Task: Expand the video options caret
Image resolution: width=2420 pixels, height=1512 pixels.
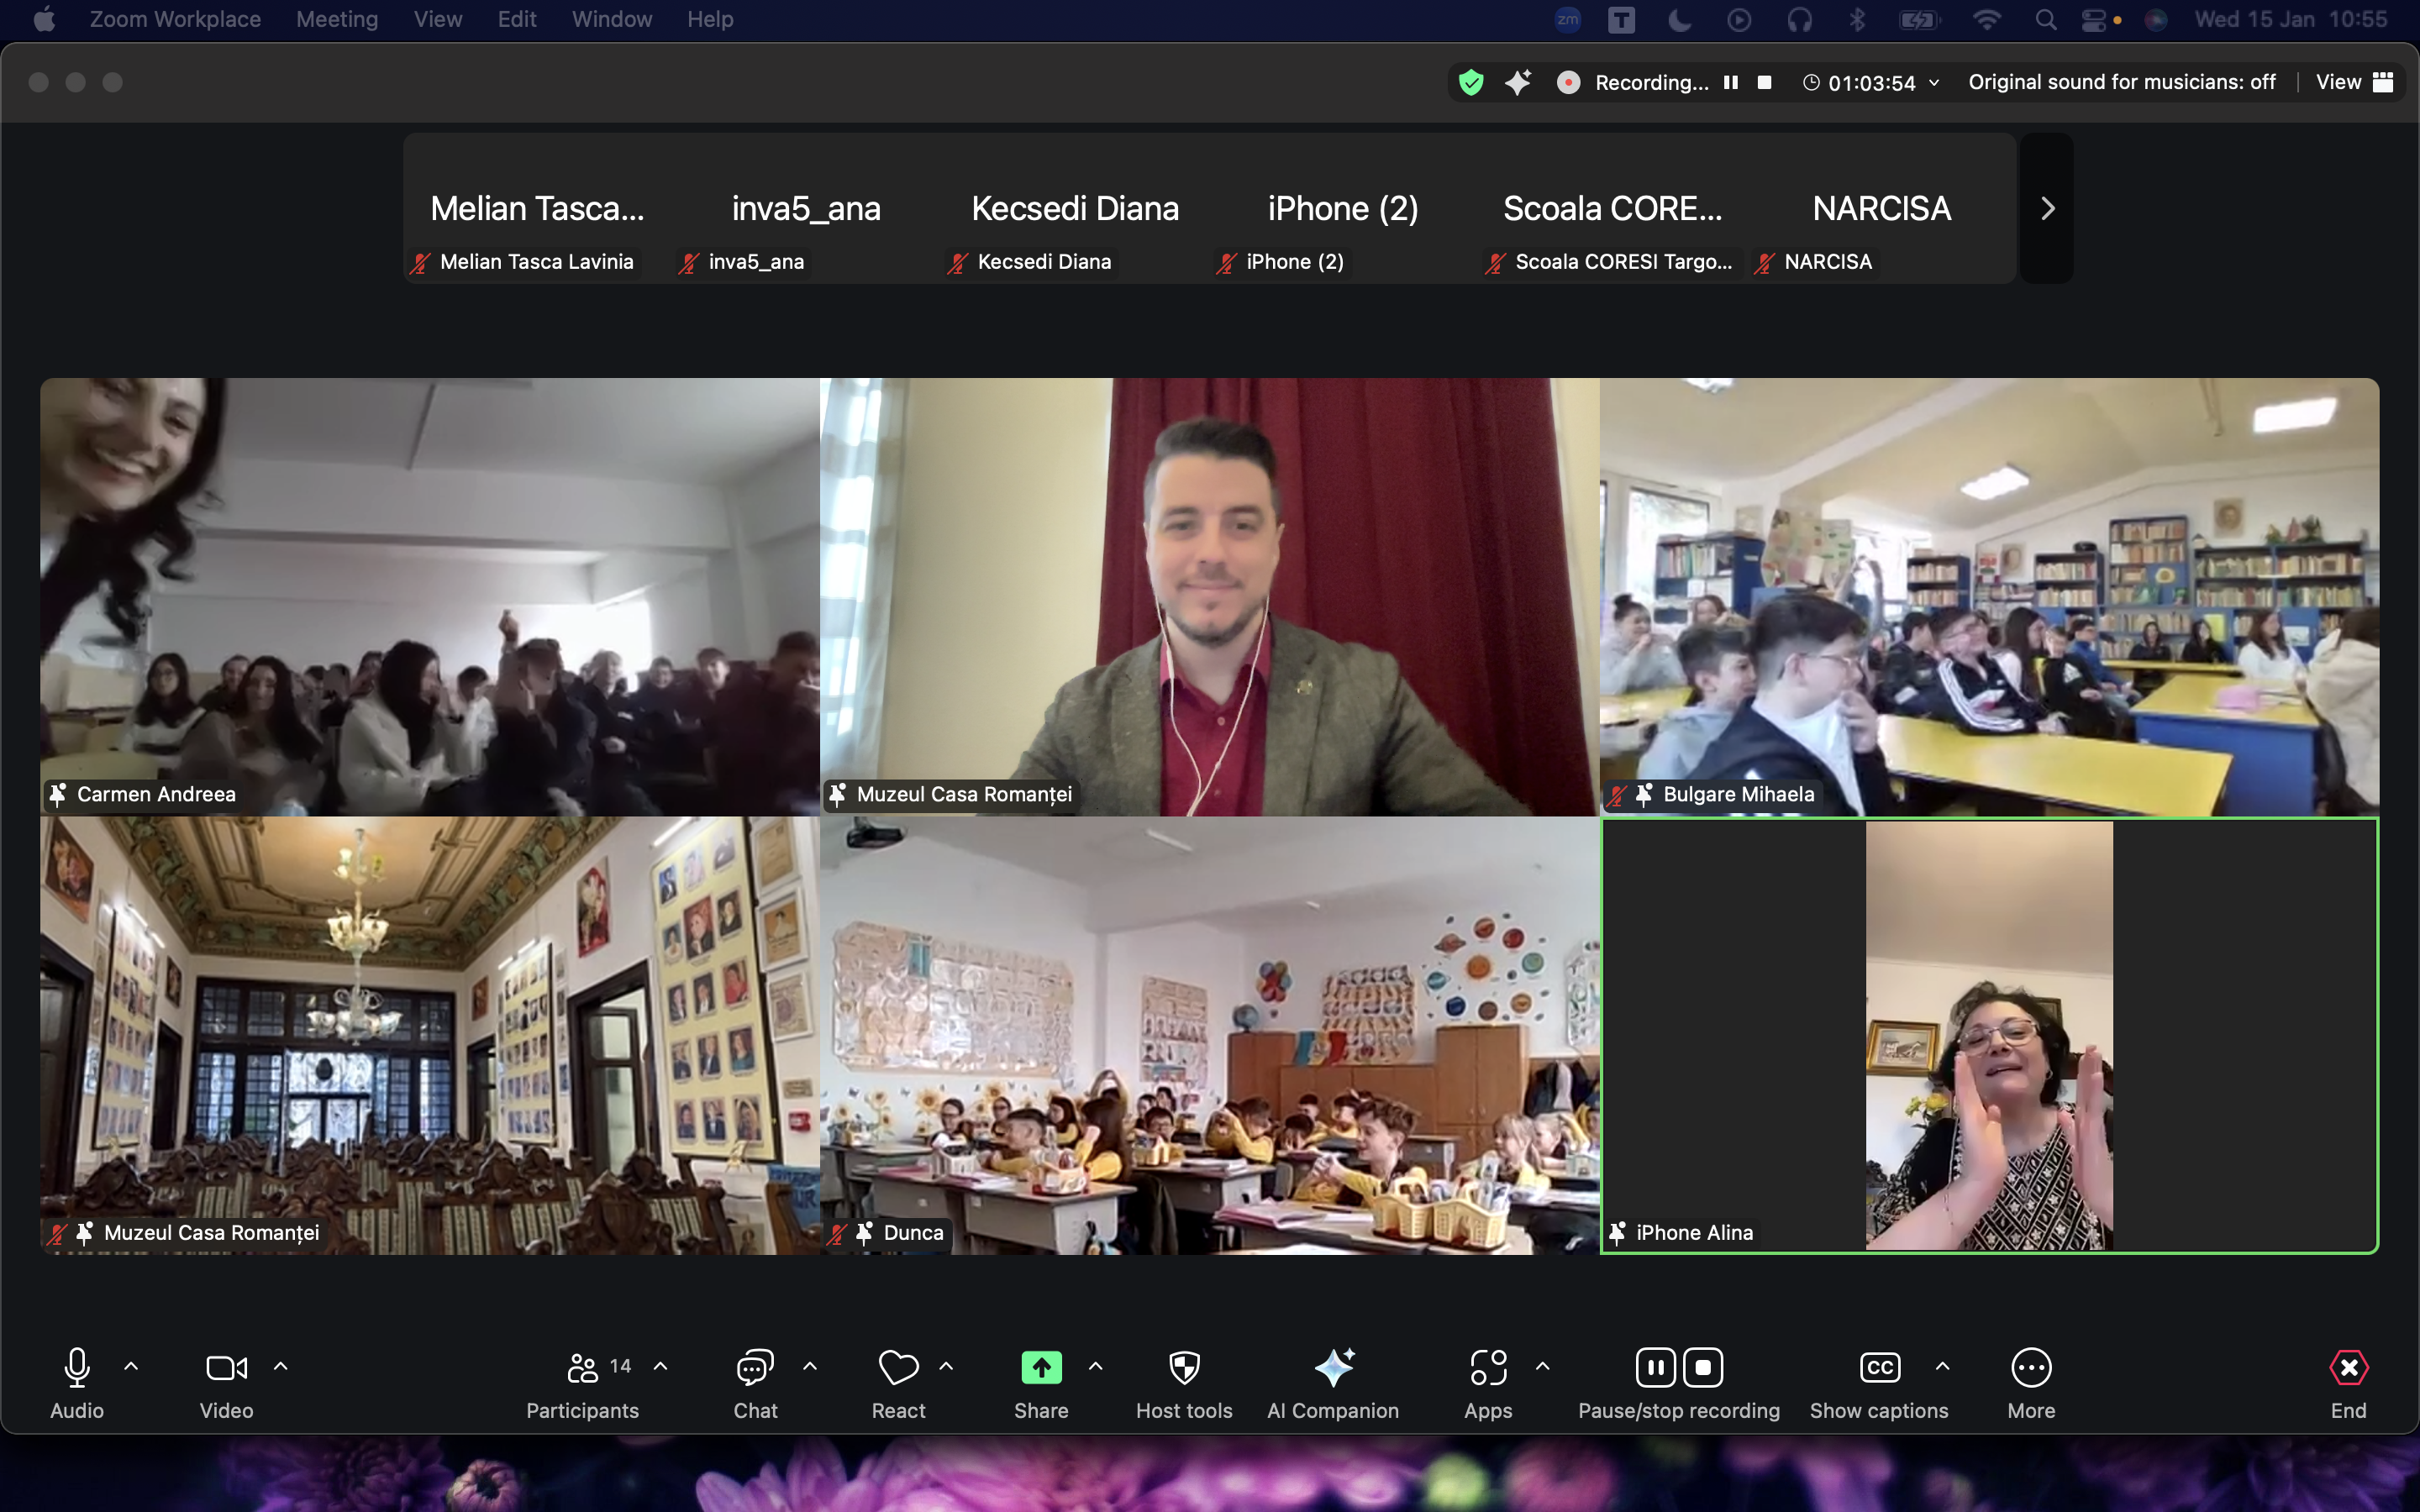Action: point(281,1366)
